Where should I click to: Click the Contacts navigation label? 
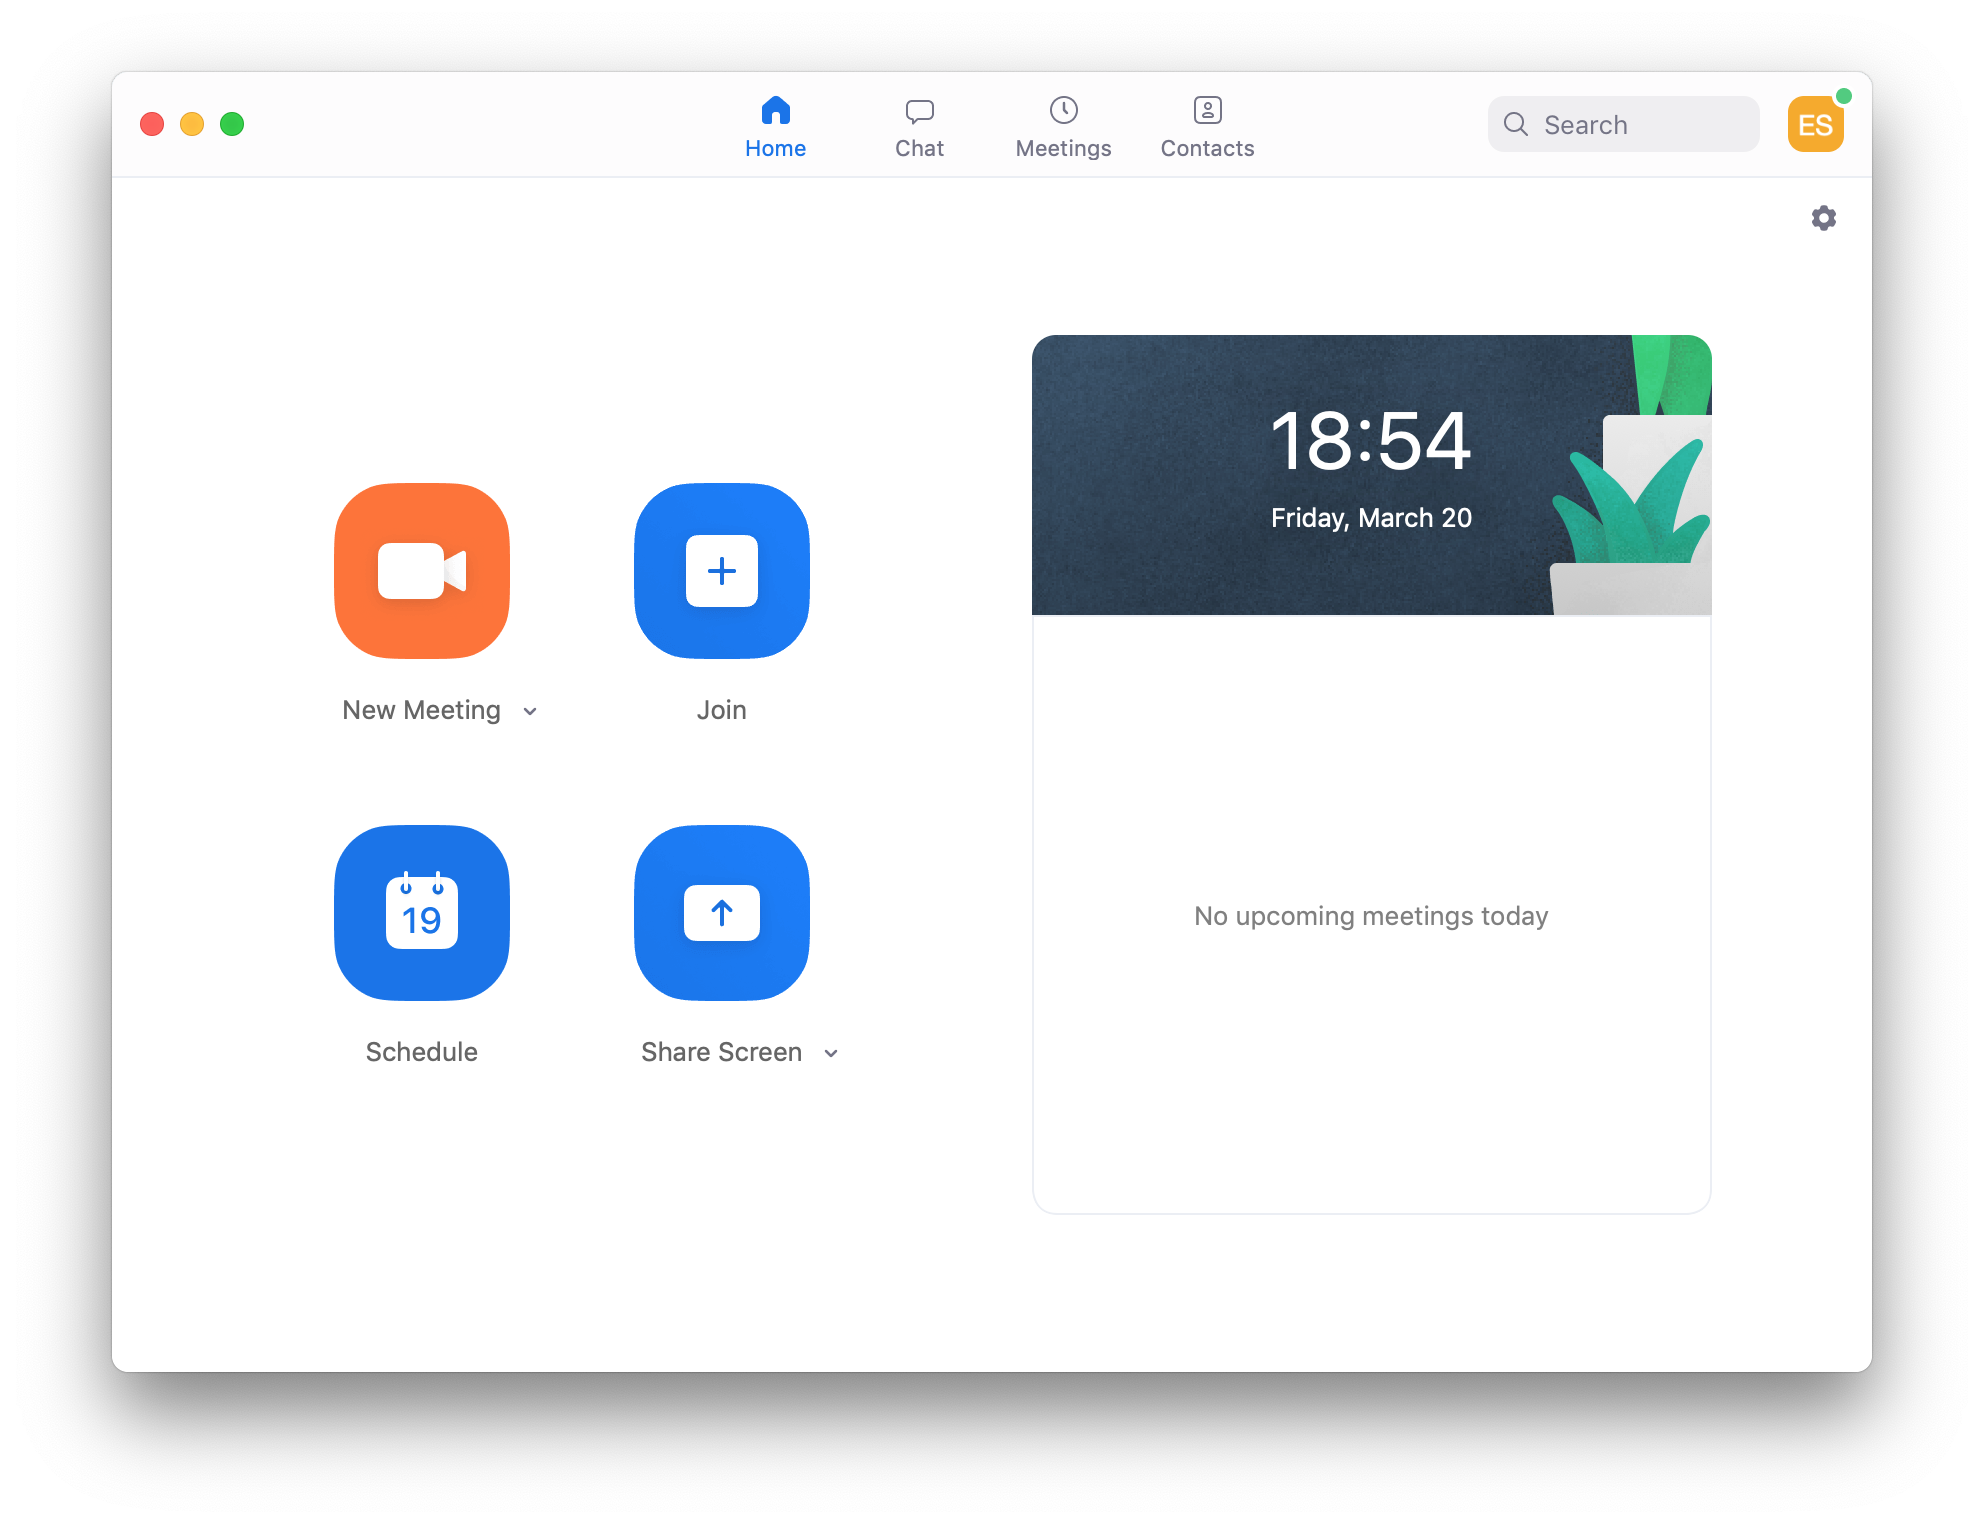(x=1208, y=147)
